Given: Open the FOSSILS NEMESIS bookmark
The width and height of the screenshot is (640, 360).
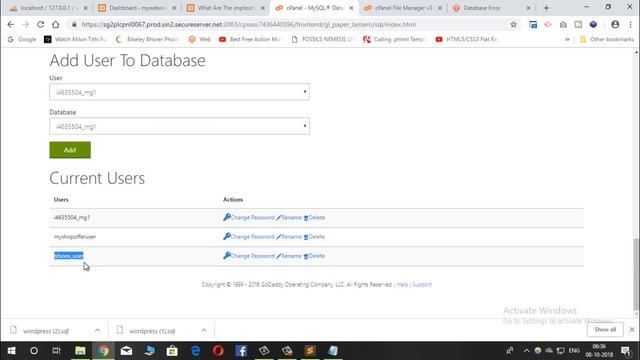Looking at the screenshot, I should [x=322, y=39].
